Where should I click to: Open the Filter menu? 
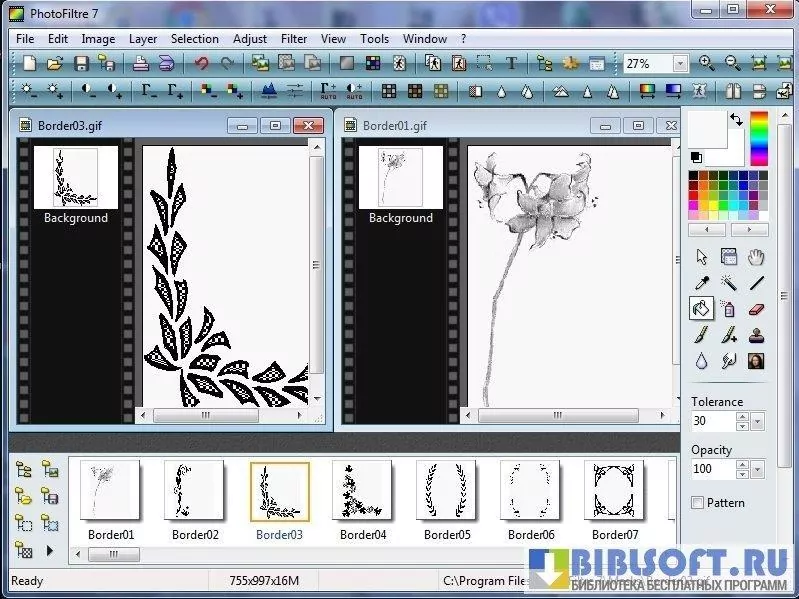tap(294, 39)
